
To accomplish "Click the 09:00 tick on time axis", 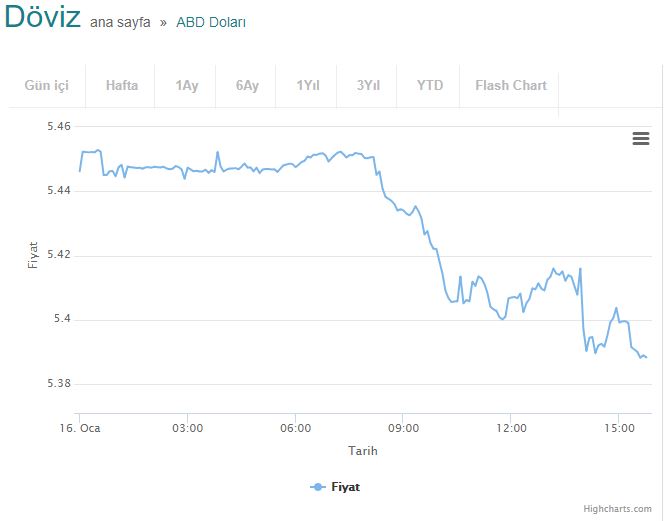I will tap(403, 428).
